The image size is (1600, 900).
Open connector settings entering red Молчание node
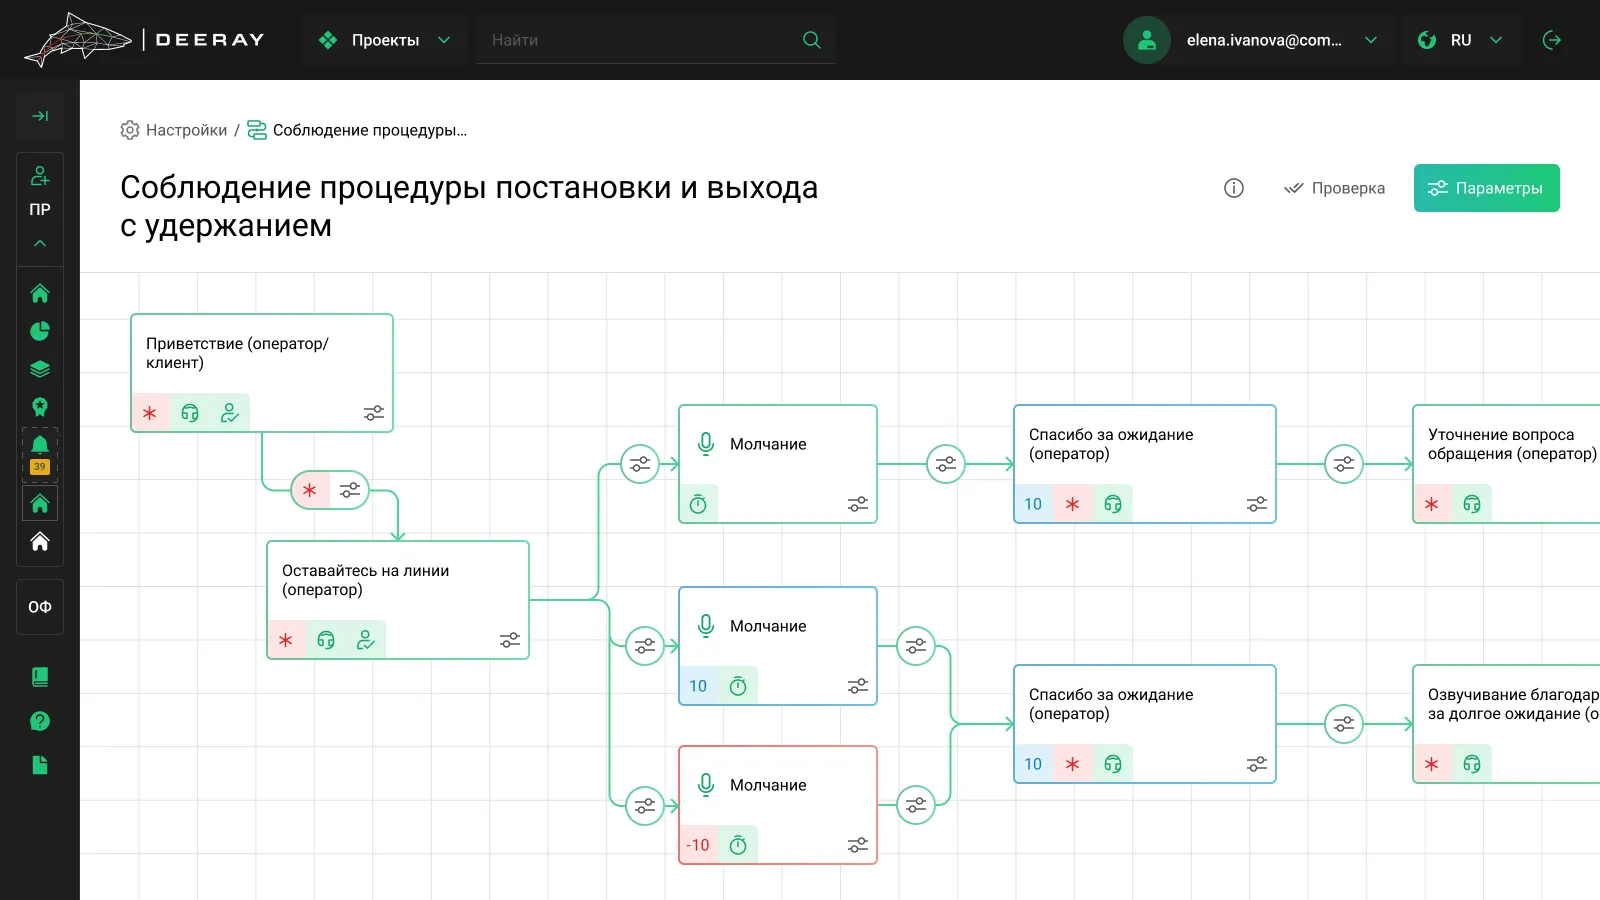click(645, 805)
